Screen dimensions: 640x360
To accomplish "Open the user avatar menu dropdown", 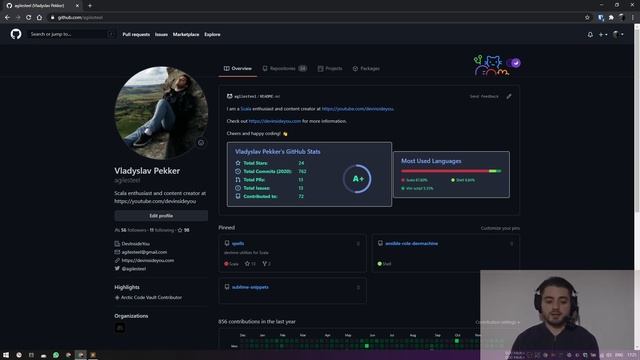I will pyautogui.click(x=618, y=35).
